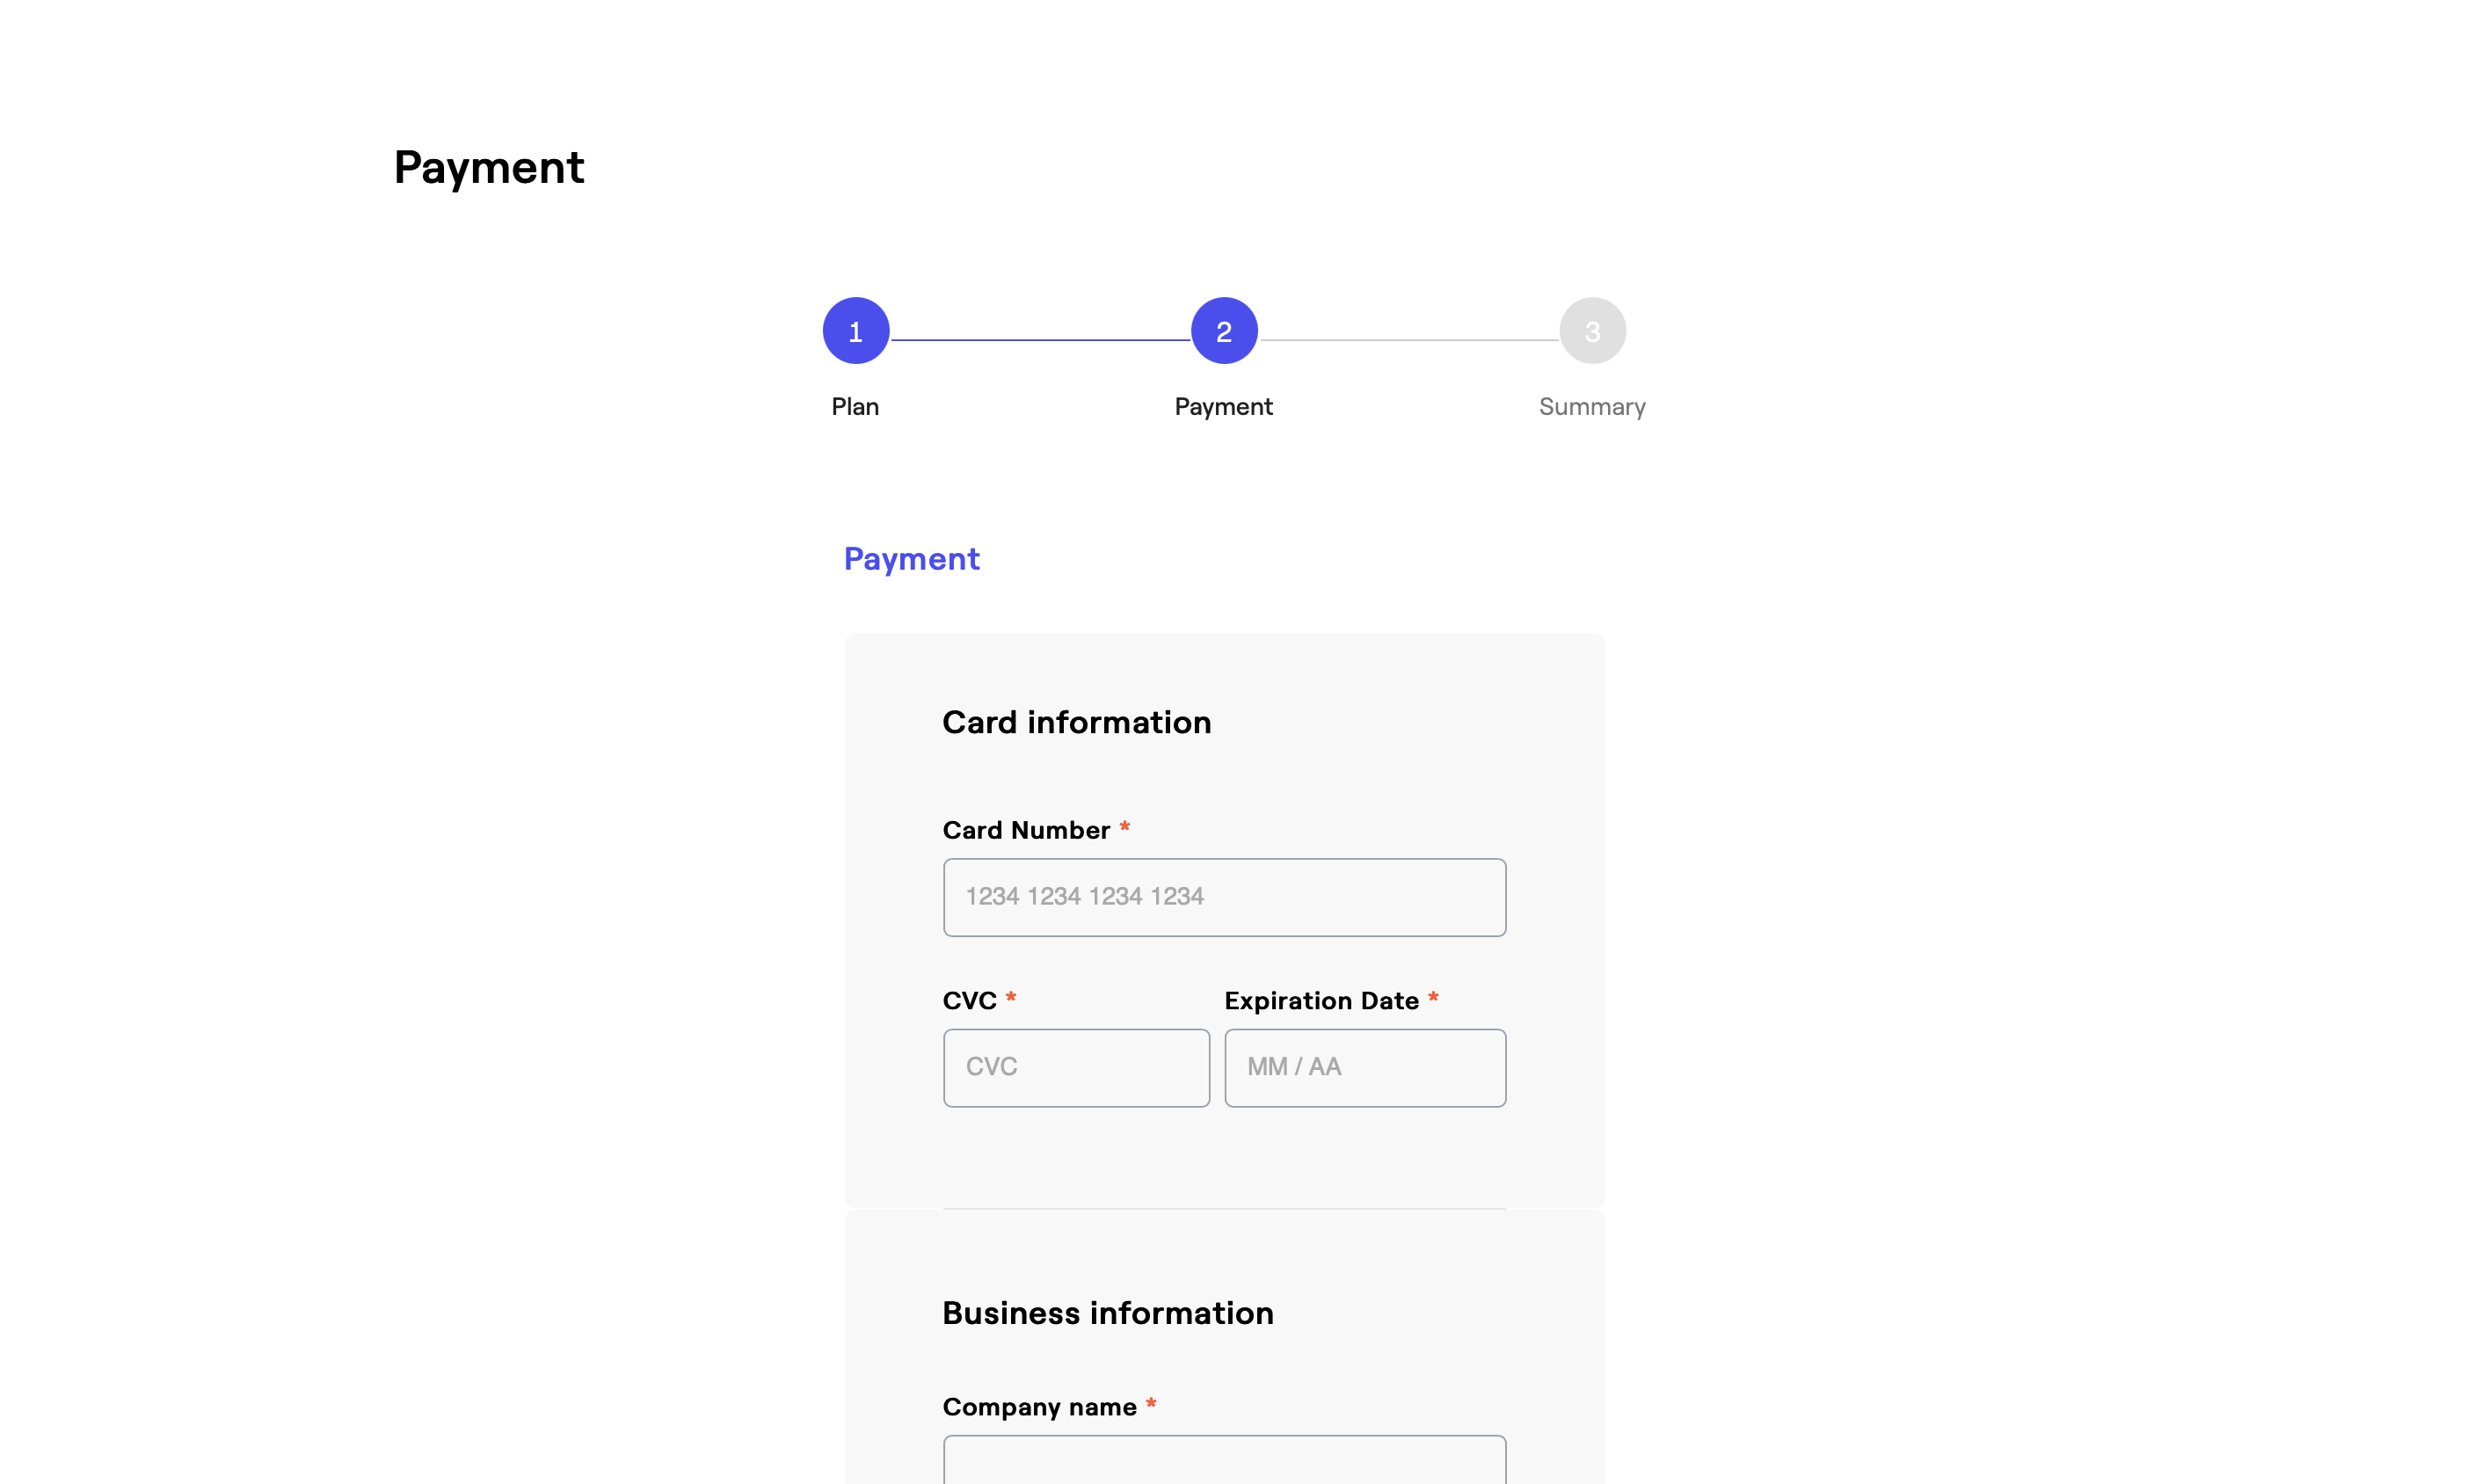2474x1484 pixels.
Task: Open the Summary step label
Action: click(x=1592, y=407)
